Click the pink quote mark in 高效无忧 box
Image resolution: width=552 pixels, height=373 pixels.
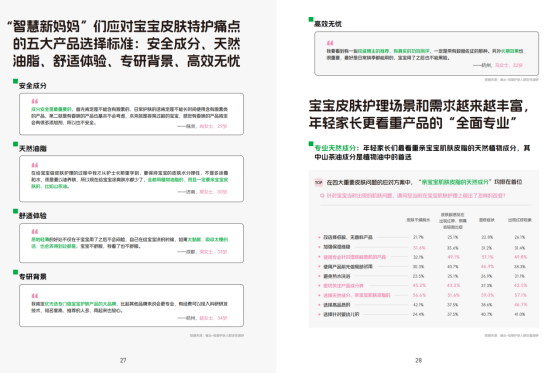330,43
